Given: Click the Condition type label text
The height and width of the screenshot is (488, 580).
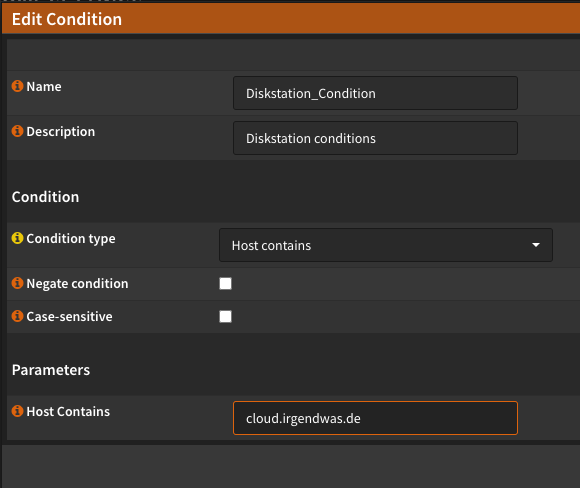Looking at the screenshot, I should tap(71, 239).
